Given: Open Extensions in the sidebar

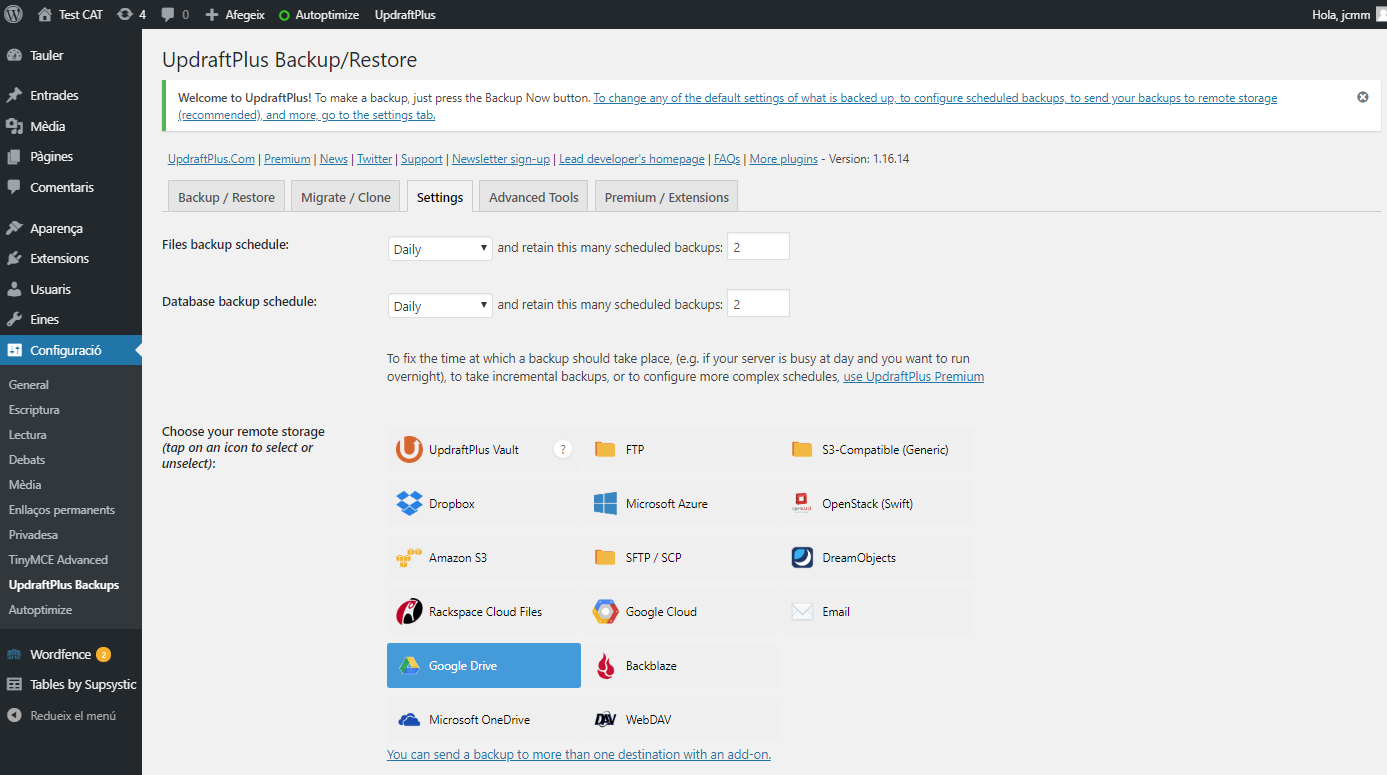Looking at the screenshot, I should point(71,258).
